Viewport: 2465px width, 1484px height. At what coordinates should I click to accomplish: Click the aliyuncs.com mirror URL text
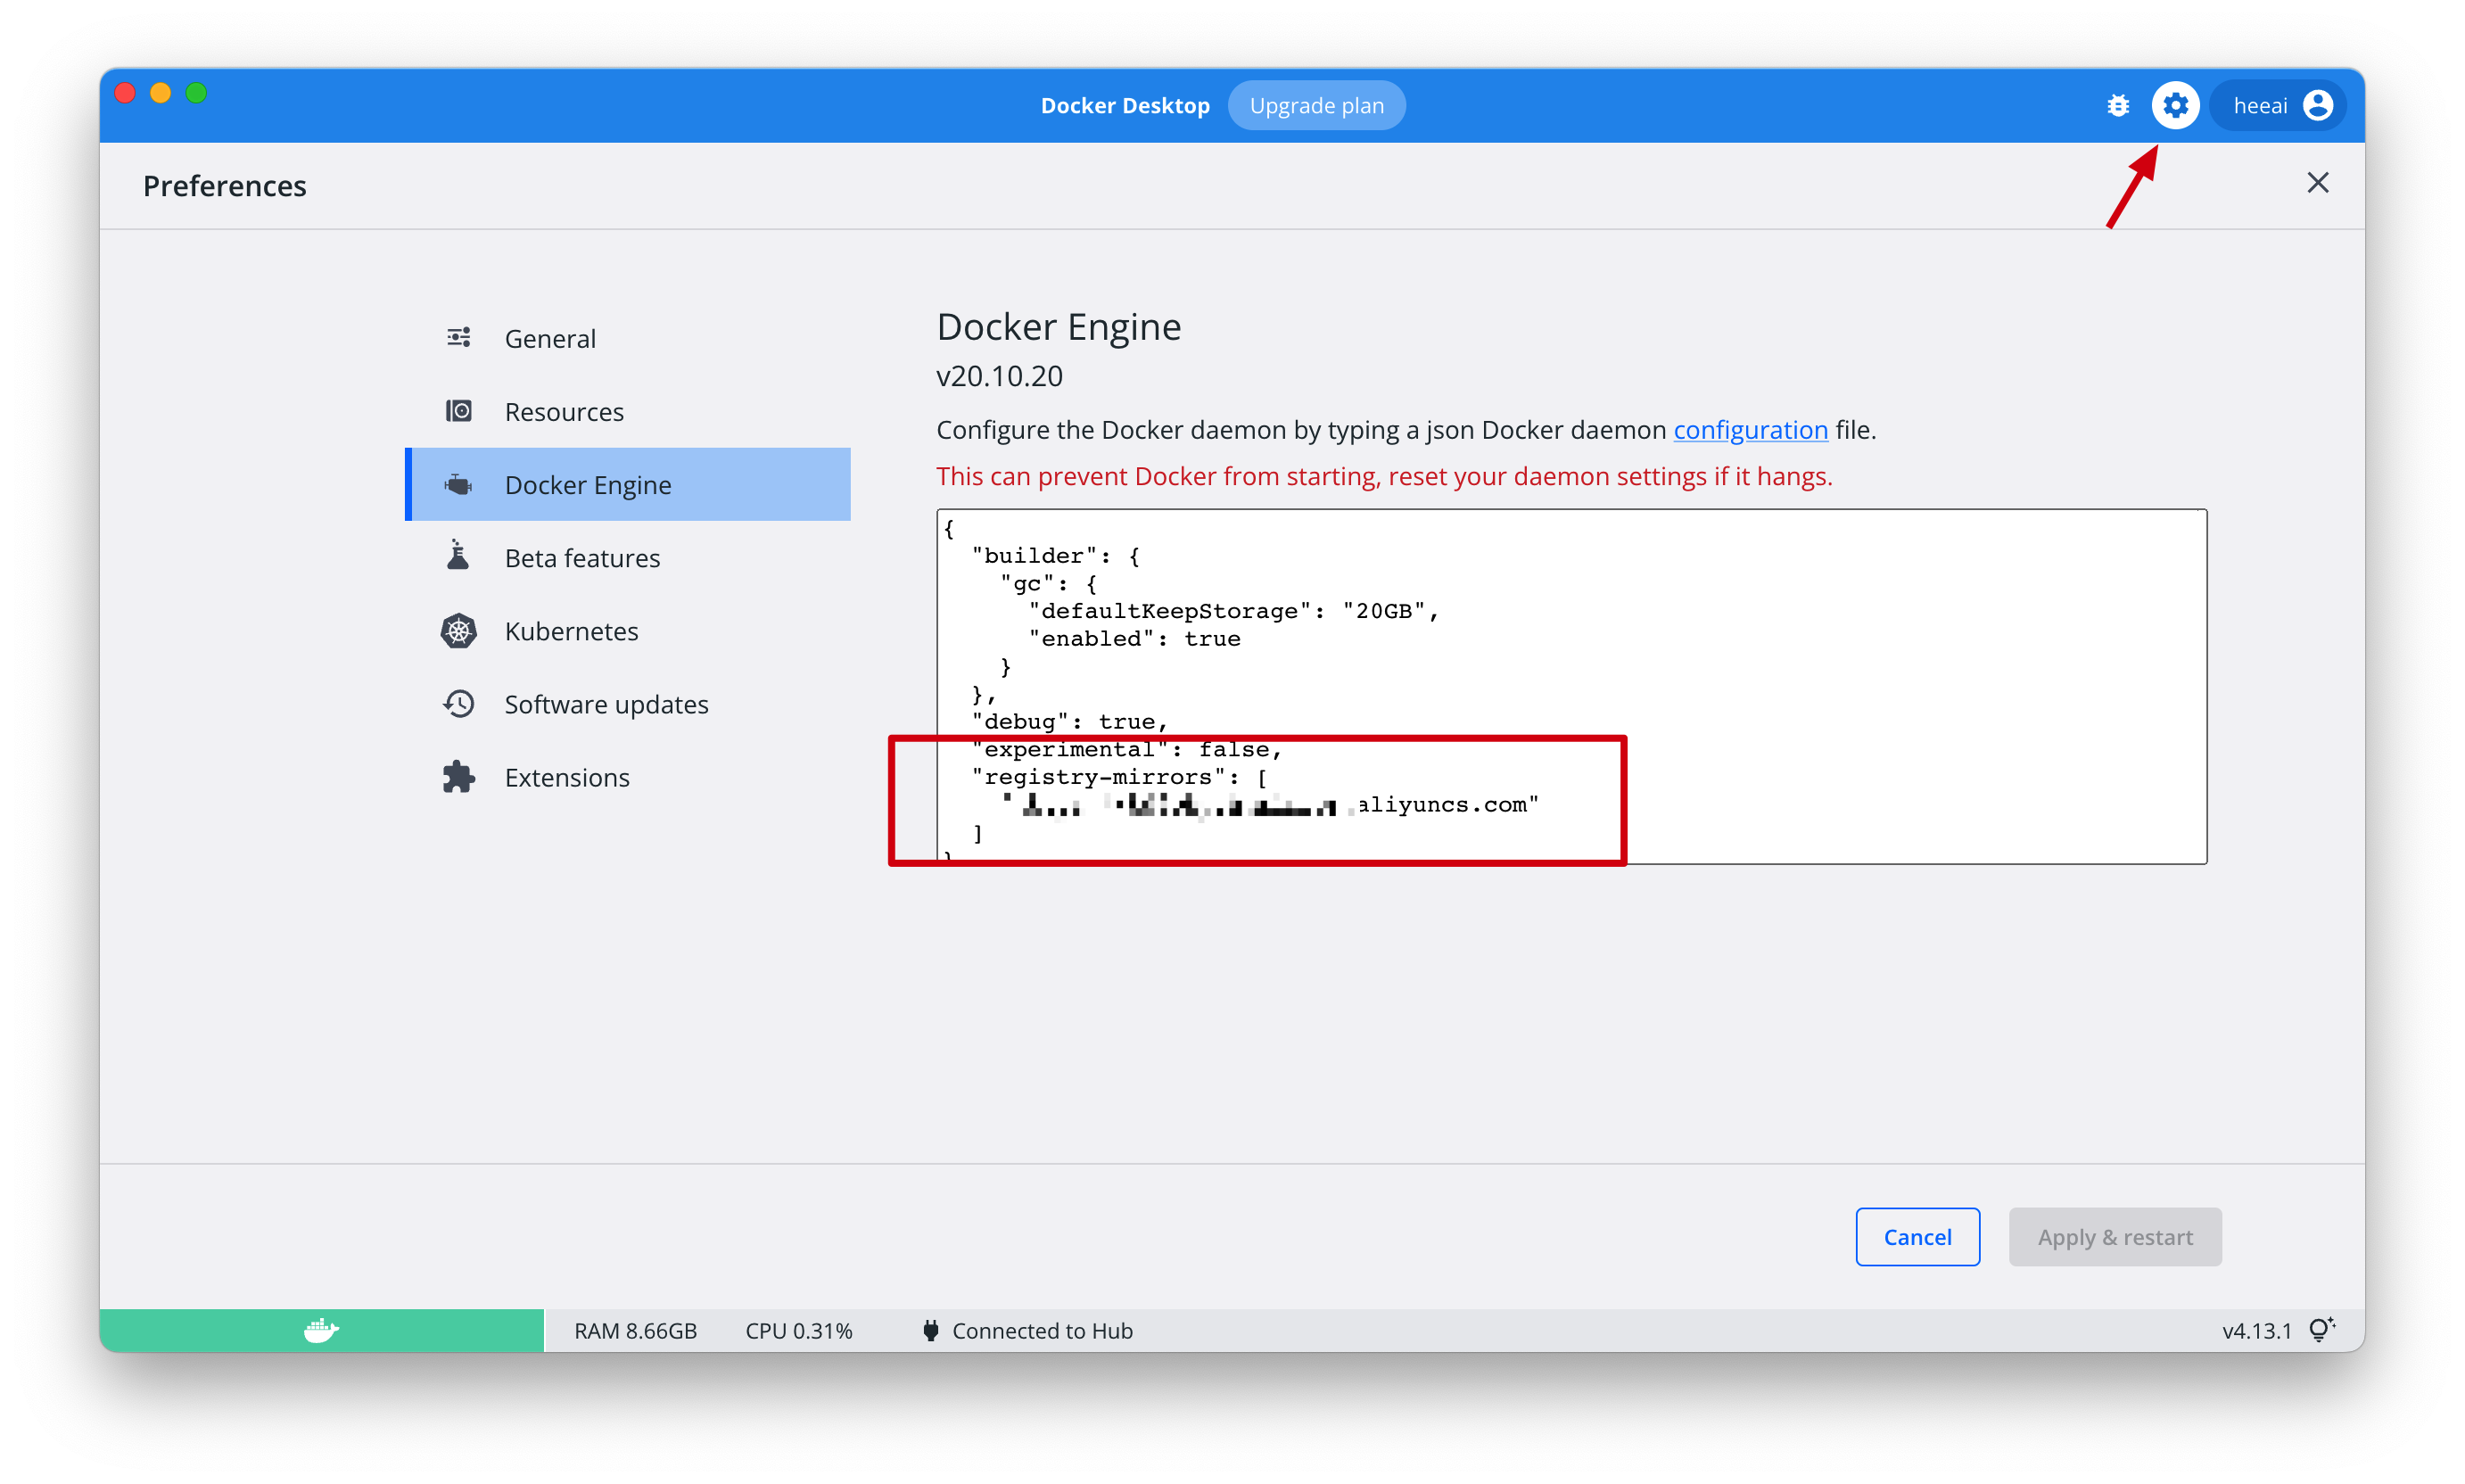pyautogui.click(x=1271, y=805)
